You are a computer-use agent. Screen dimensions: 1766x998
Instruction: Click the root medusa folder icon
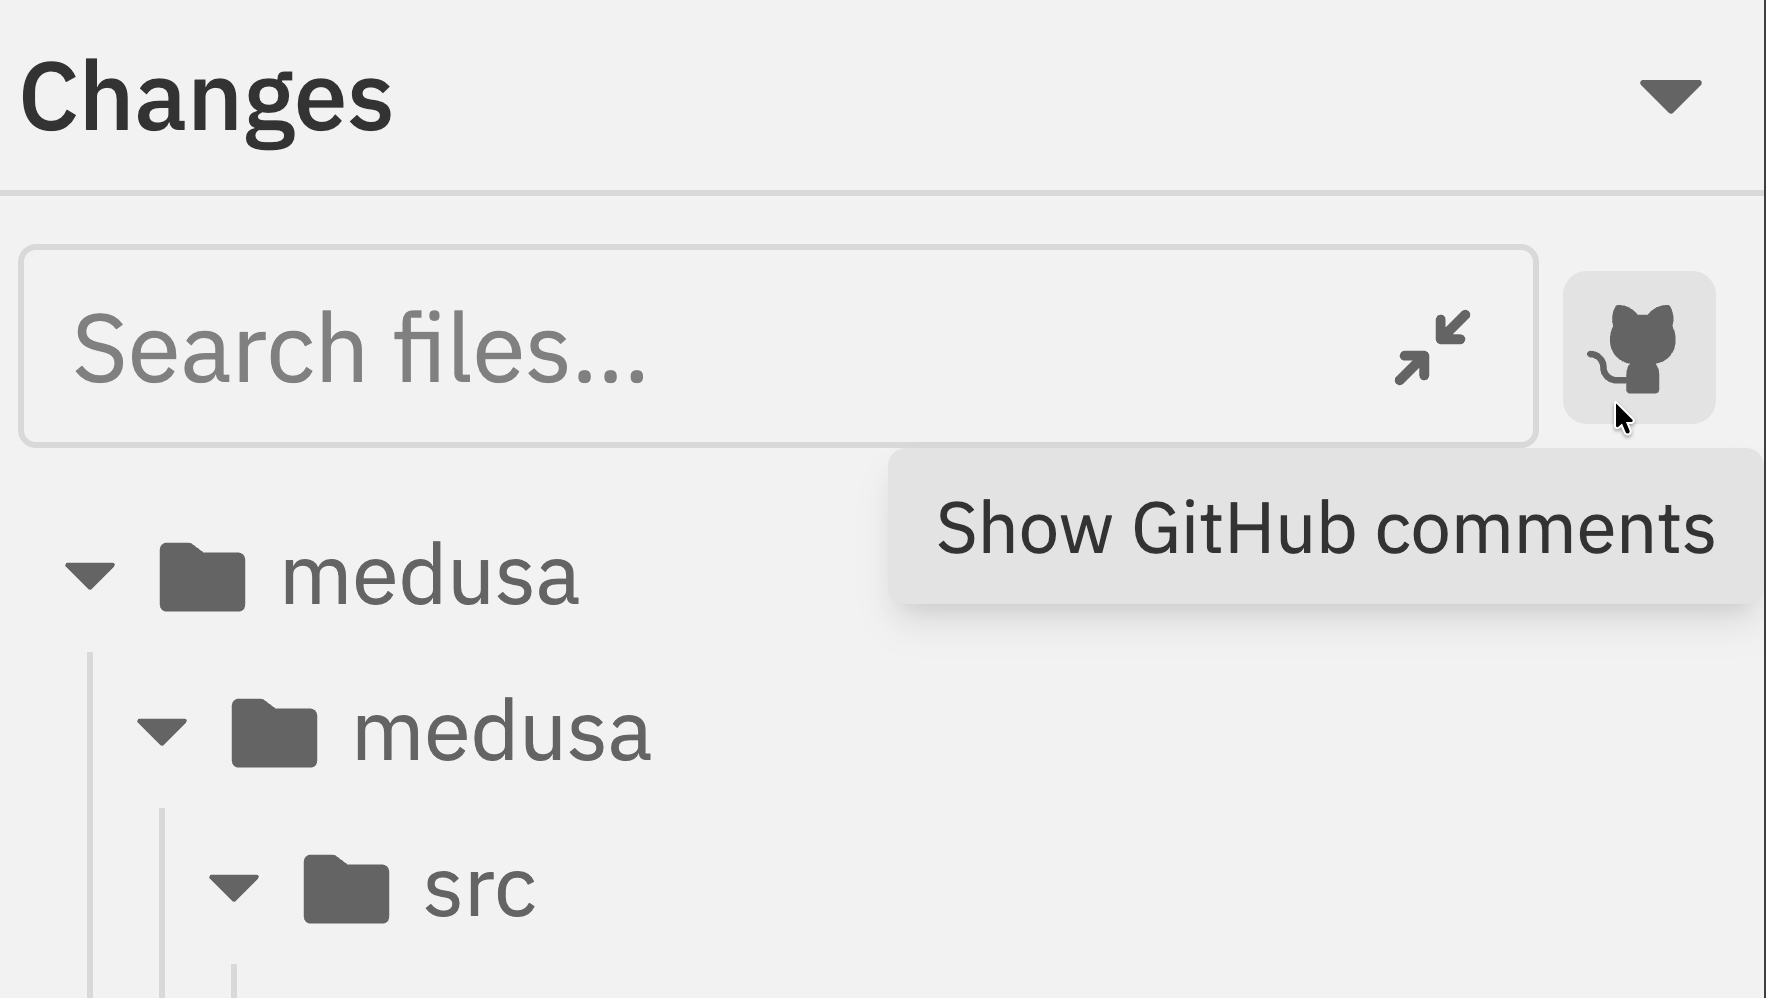point(204,575)
